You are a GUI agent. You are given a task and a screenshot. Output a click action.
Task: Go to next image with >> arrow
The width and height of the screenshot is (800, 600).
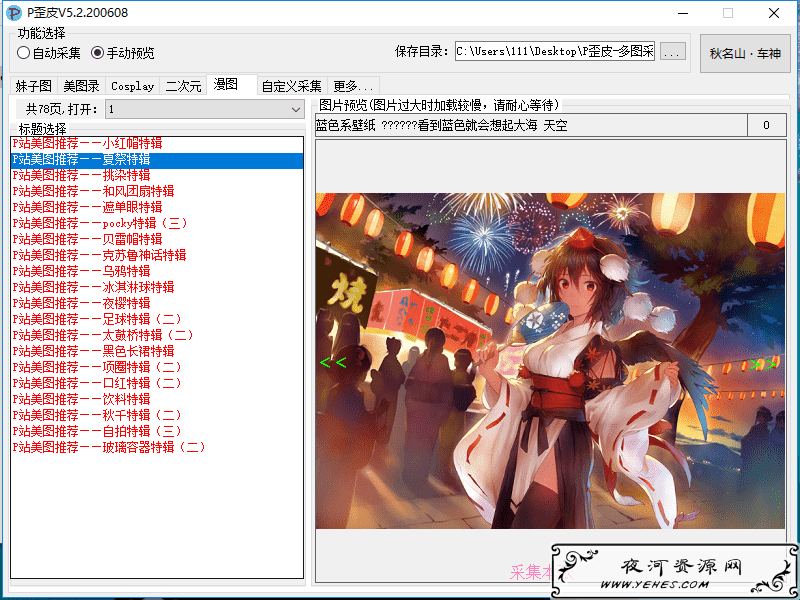click(x=763, y=364)
